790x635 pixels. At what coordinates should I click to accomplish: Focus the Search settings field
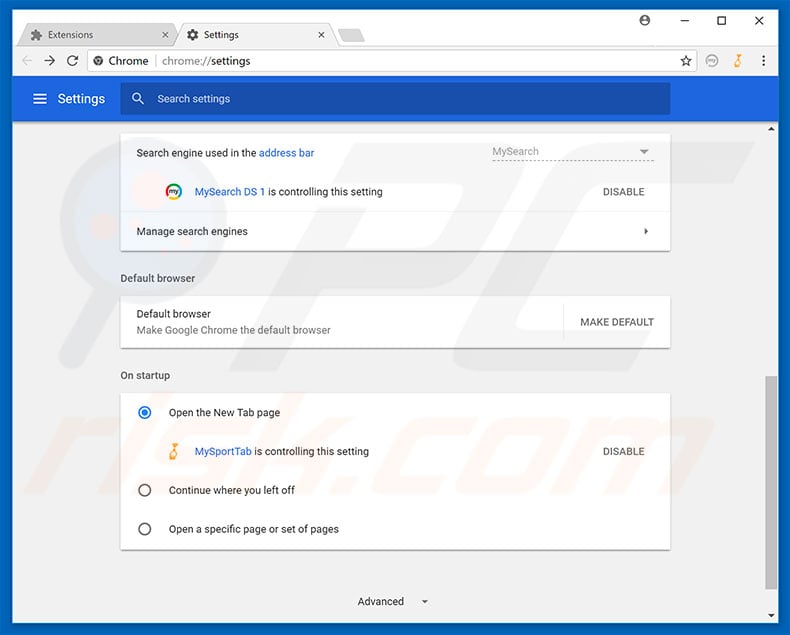coord(395,99)
